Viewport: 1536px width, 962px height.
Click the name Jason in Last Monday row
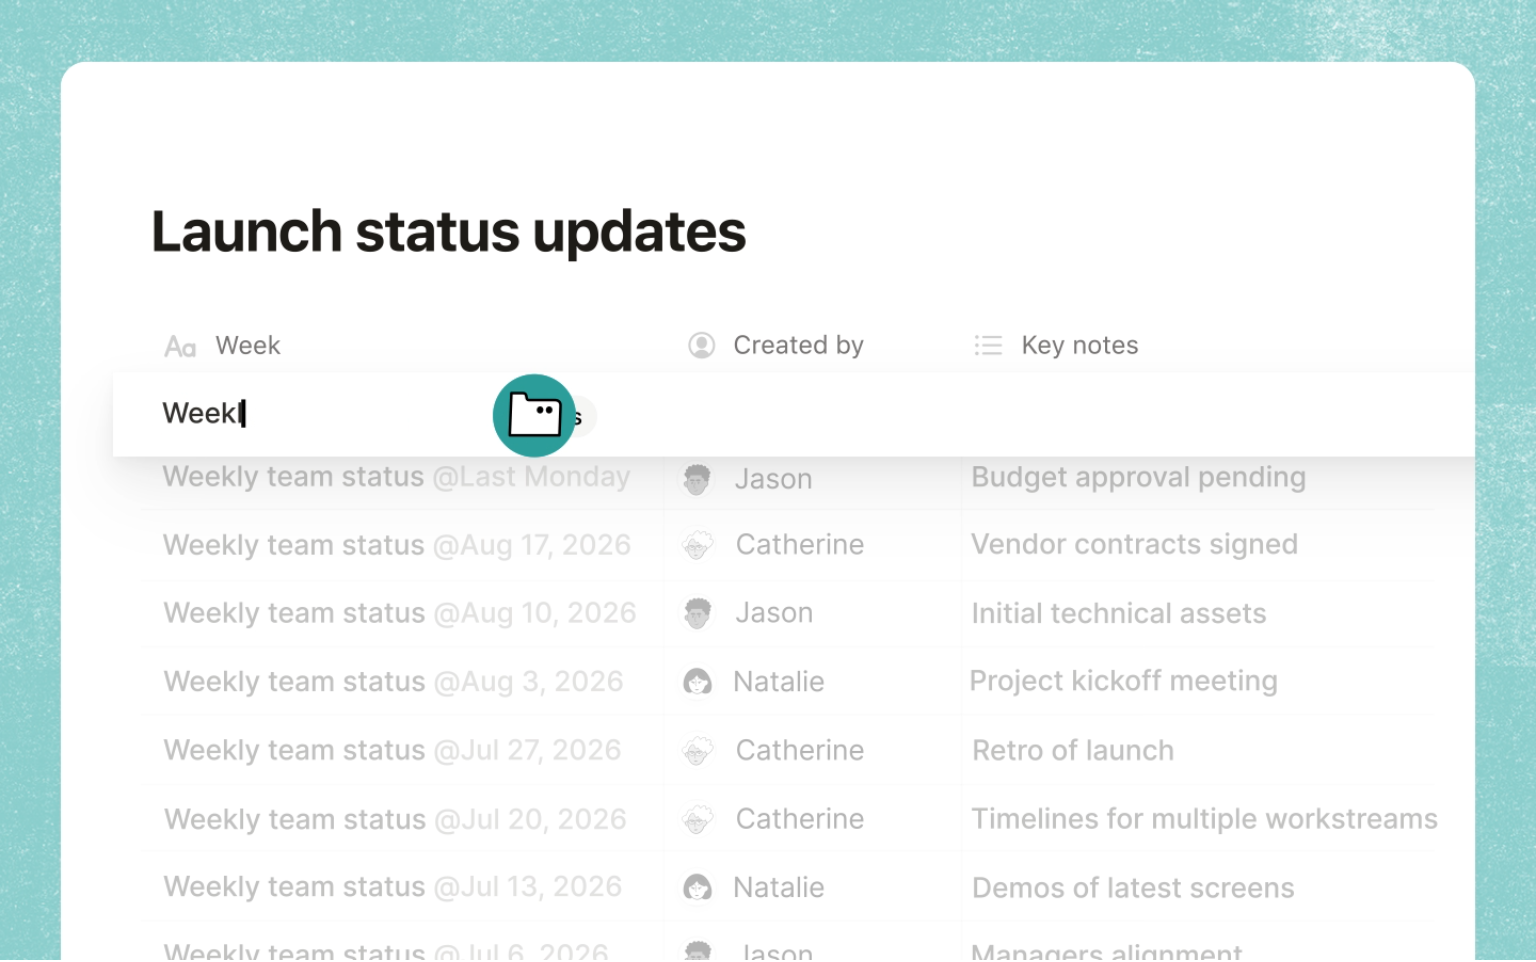[x=773, y=480]
